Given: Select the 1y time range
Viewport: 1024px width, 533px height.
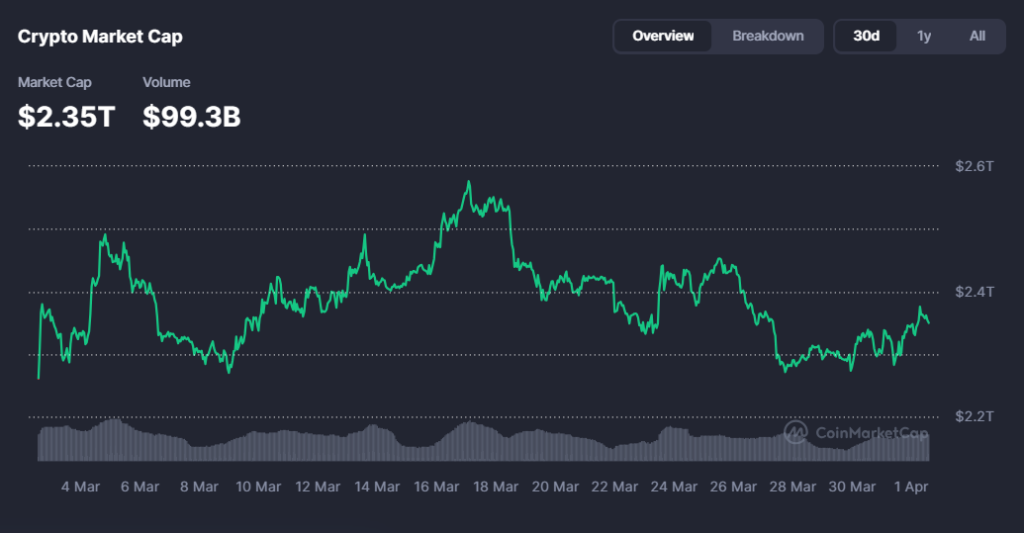Looking at the screenshot, I should coord(924,36).
